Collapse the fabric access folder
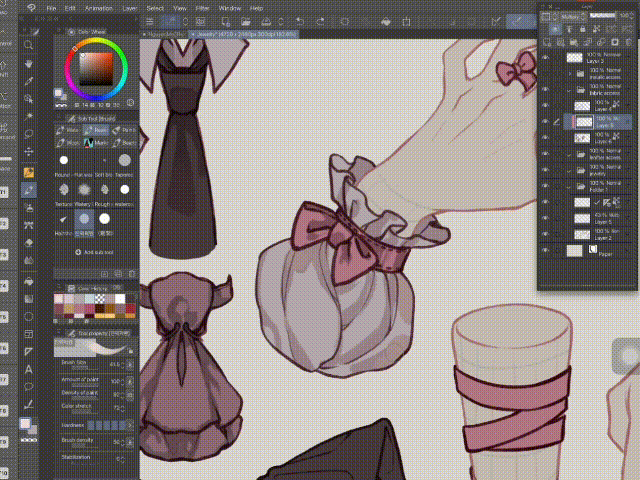The width and height of the screenshot is (640, 480). (x=570, y=90)
